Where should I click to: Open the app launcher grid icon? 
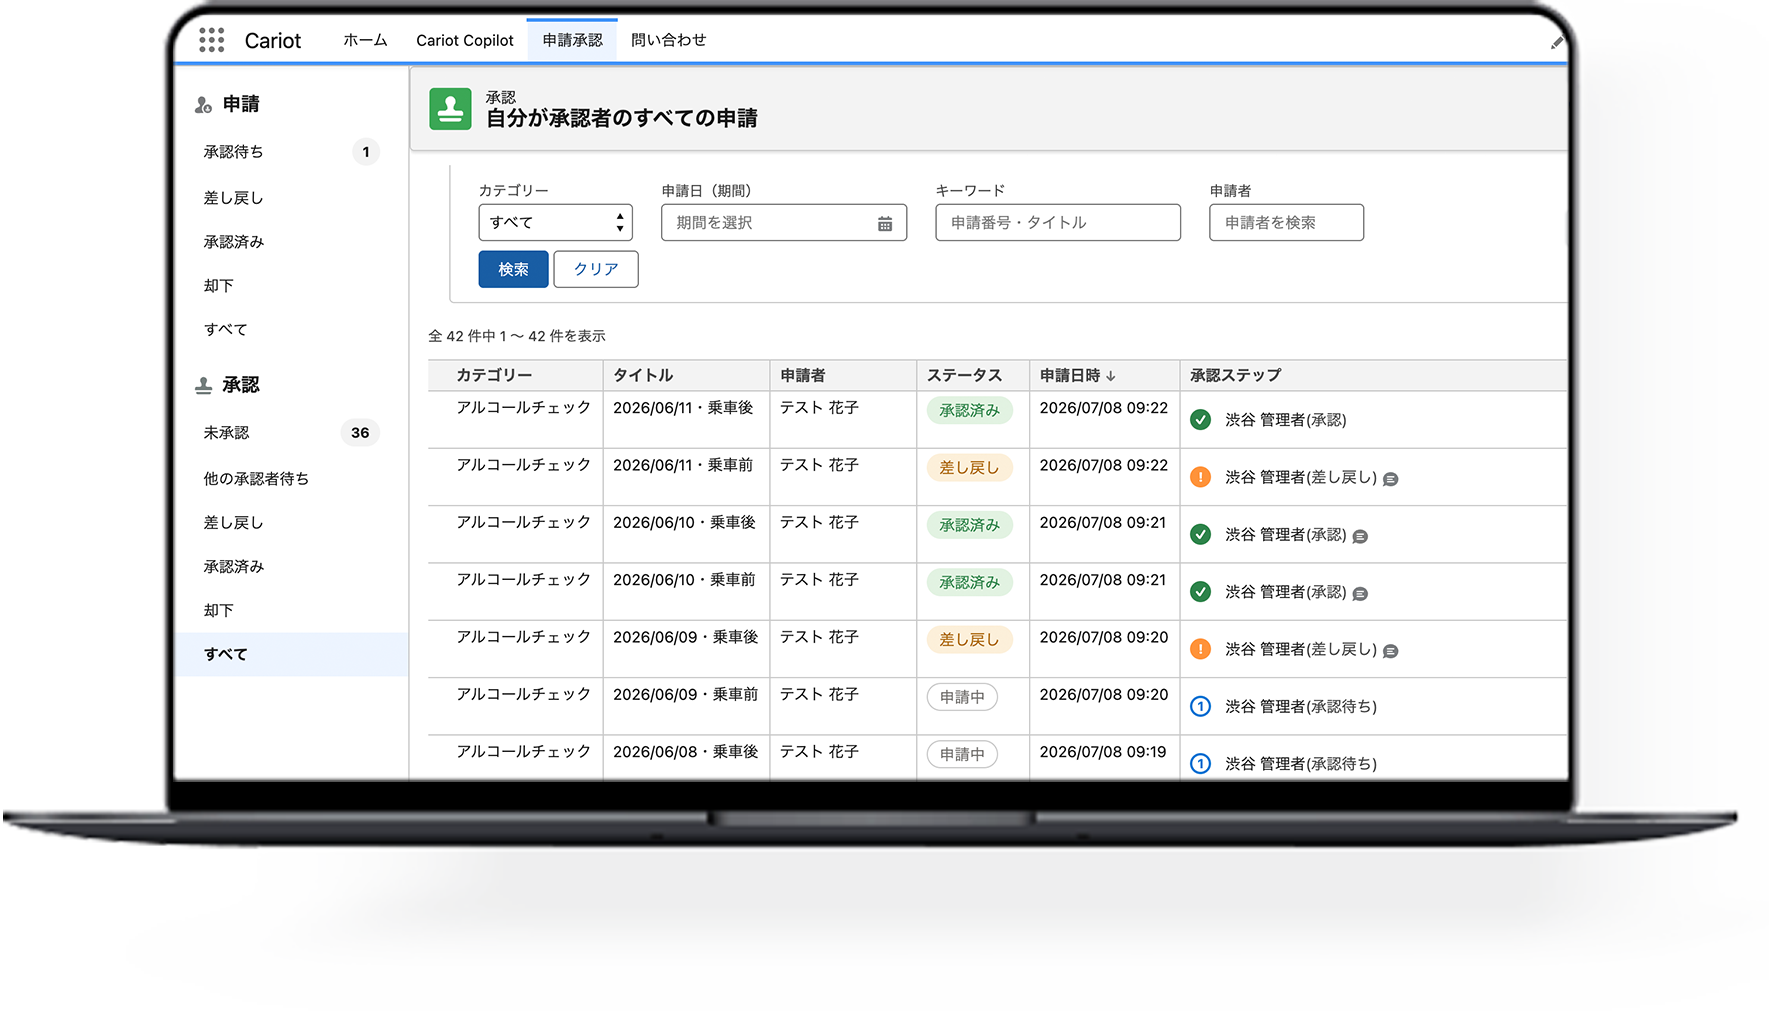(x=211, y=40)
